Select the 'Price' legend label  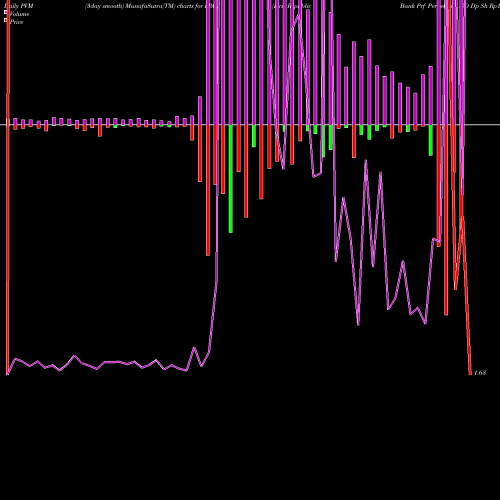[16, 22]
